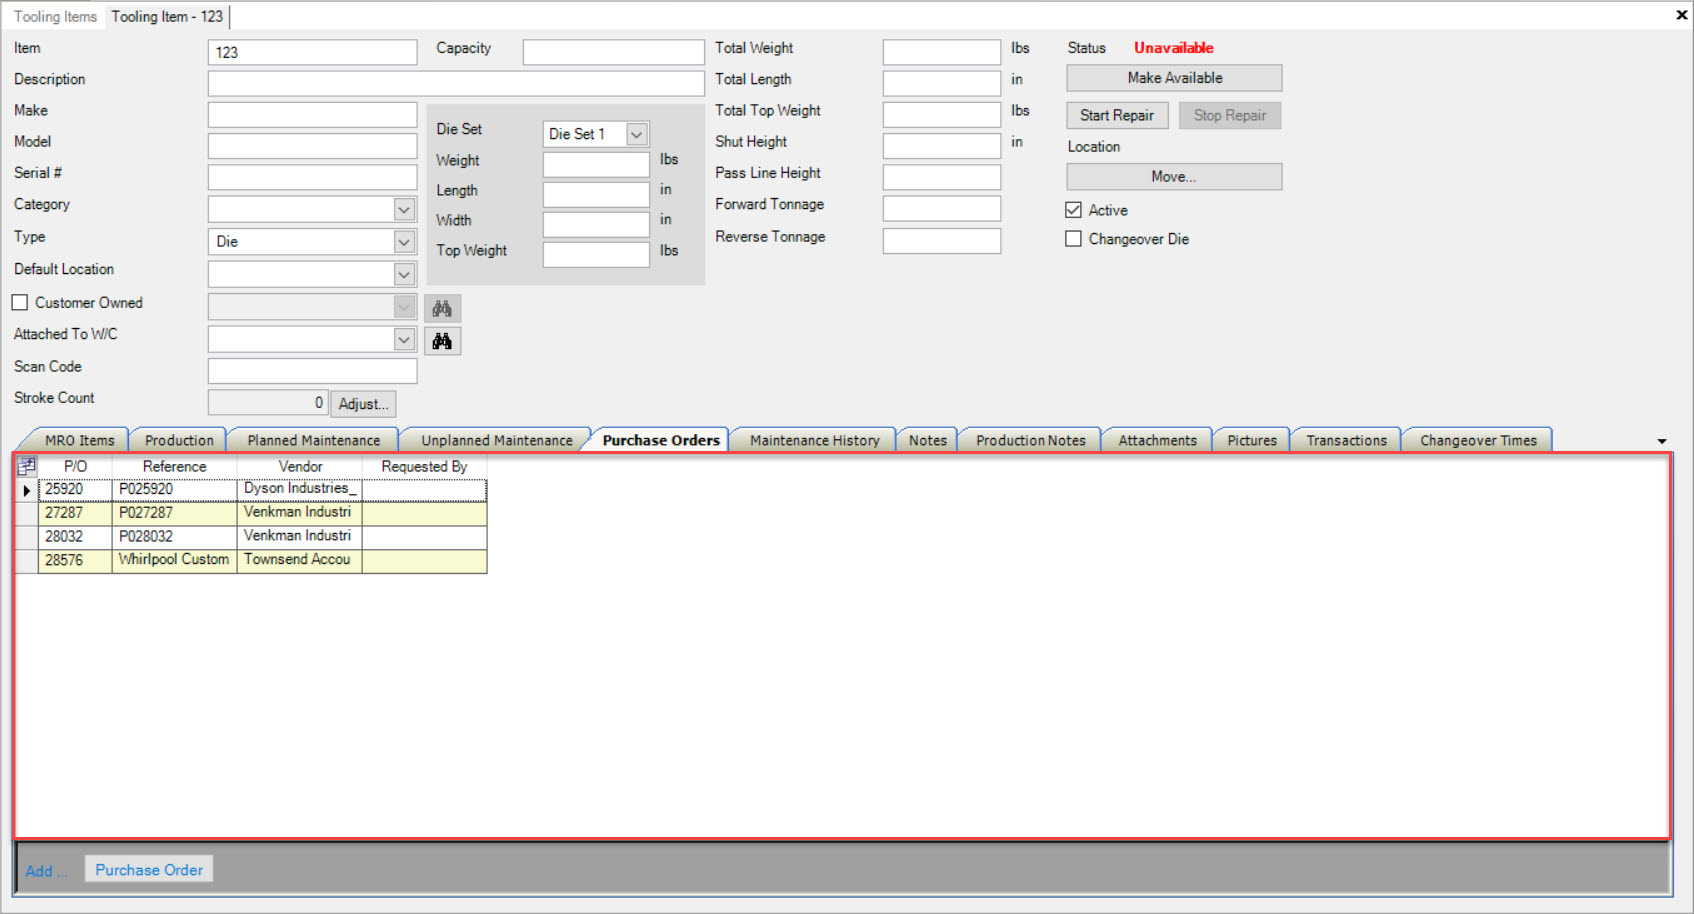Click the Forward Tonnage input field
This screenshot has width=1694, height=914.
pos(942,208)
